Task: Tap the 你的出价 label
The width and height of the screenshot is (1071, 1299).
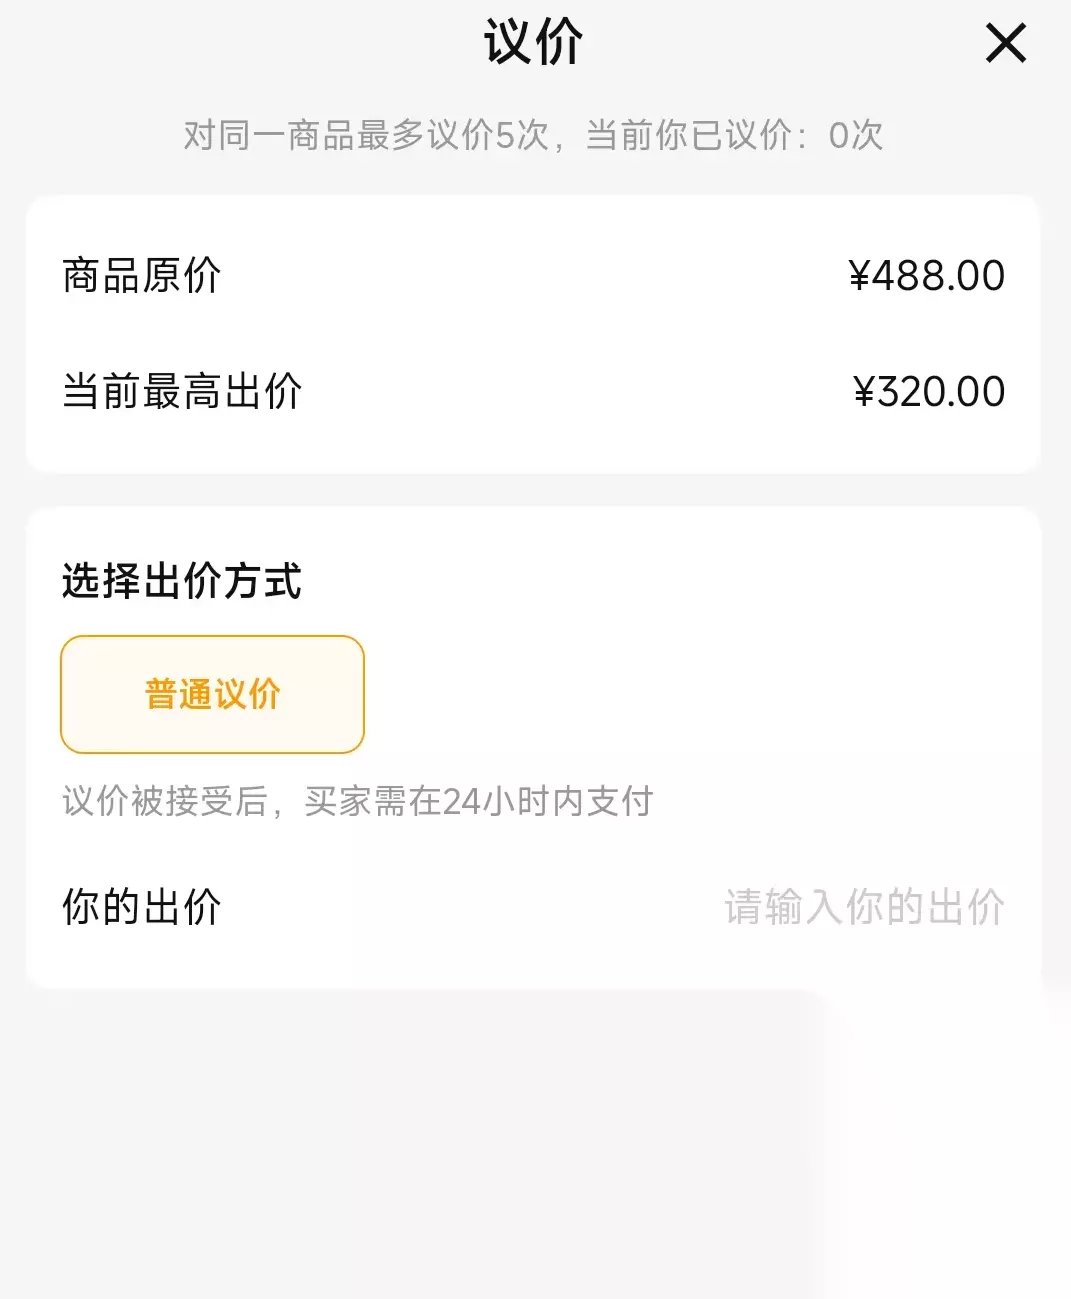Action: [142, 907]
